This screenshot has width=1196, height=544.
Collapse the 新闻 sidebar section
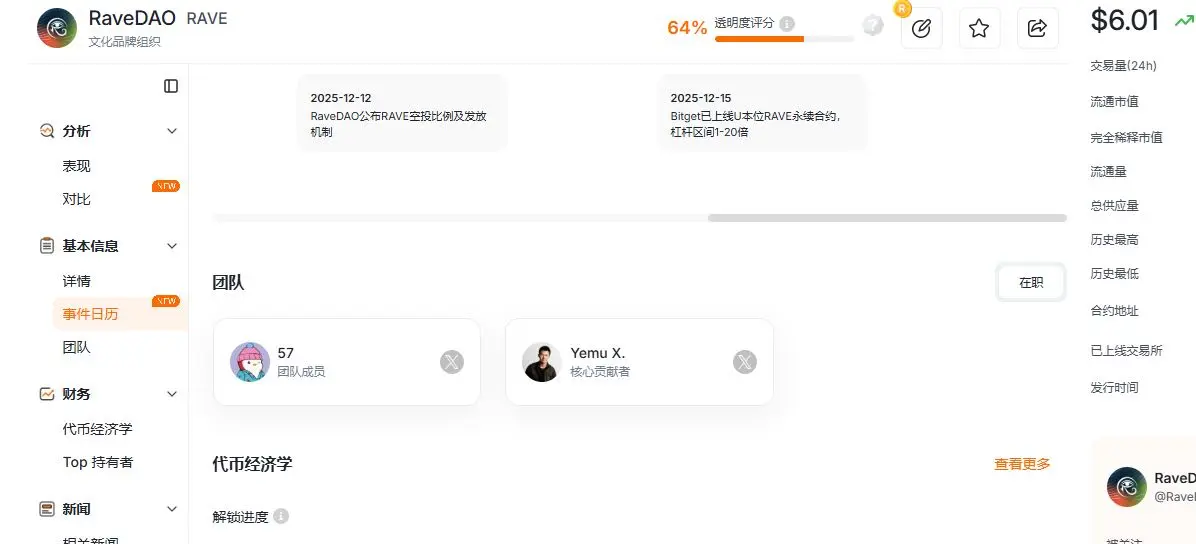[x=172, y=509]
